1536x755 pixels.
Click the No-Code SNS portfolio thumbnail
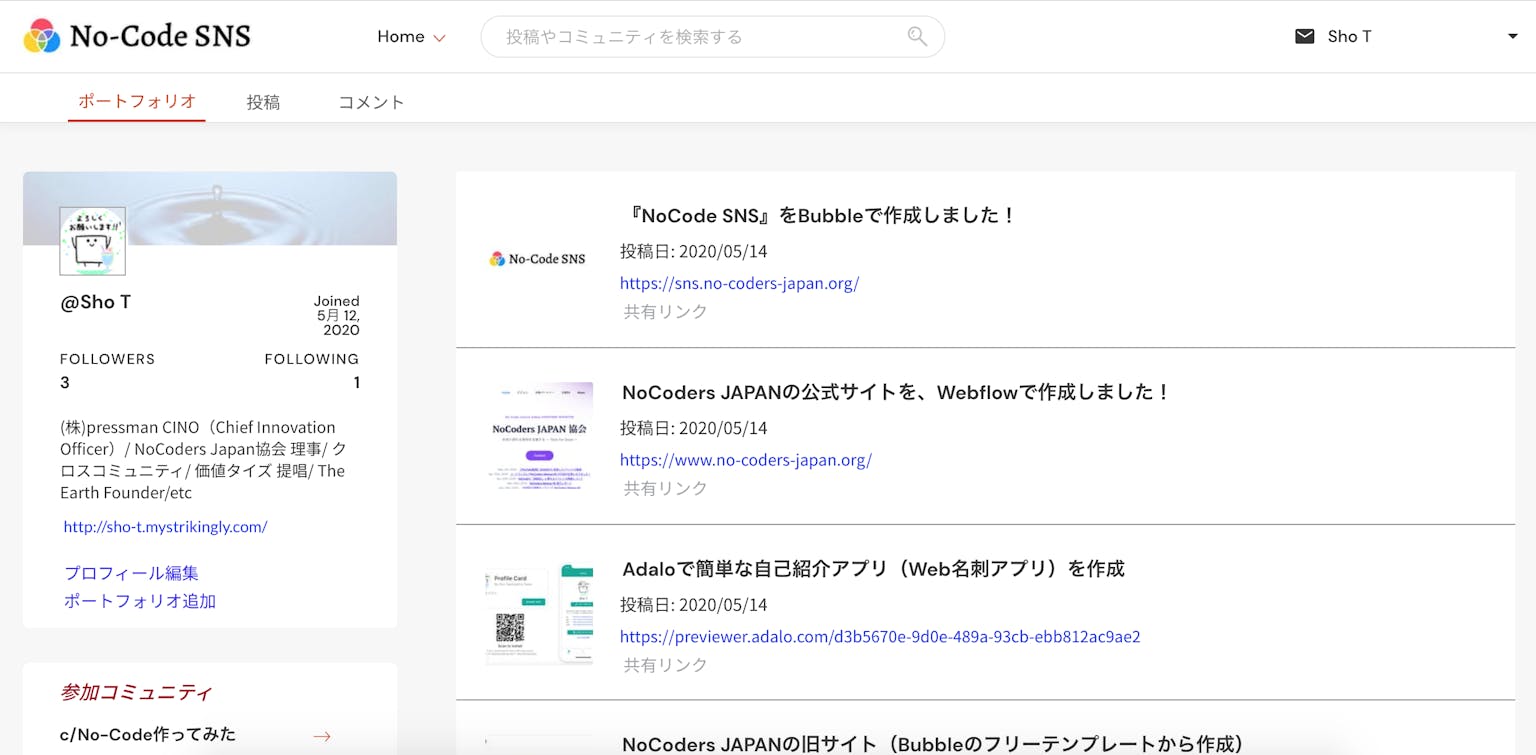click(x=537, y=259)
